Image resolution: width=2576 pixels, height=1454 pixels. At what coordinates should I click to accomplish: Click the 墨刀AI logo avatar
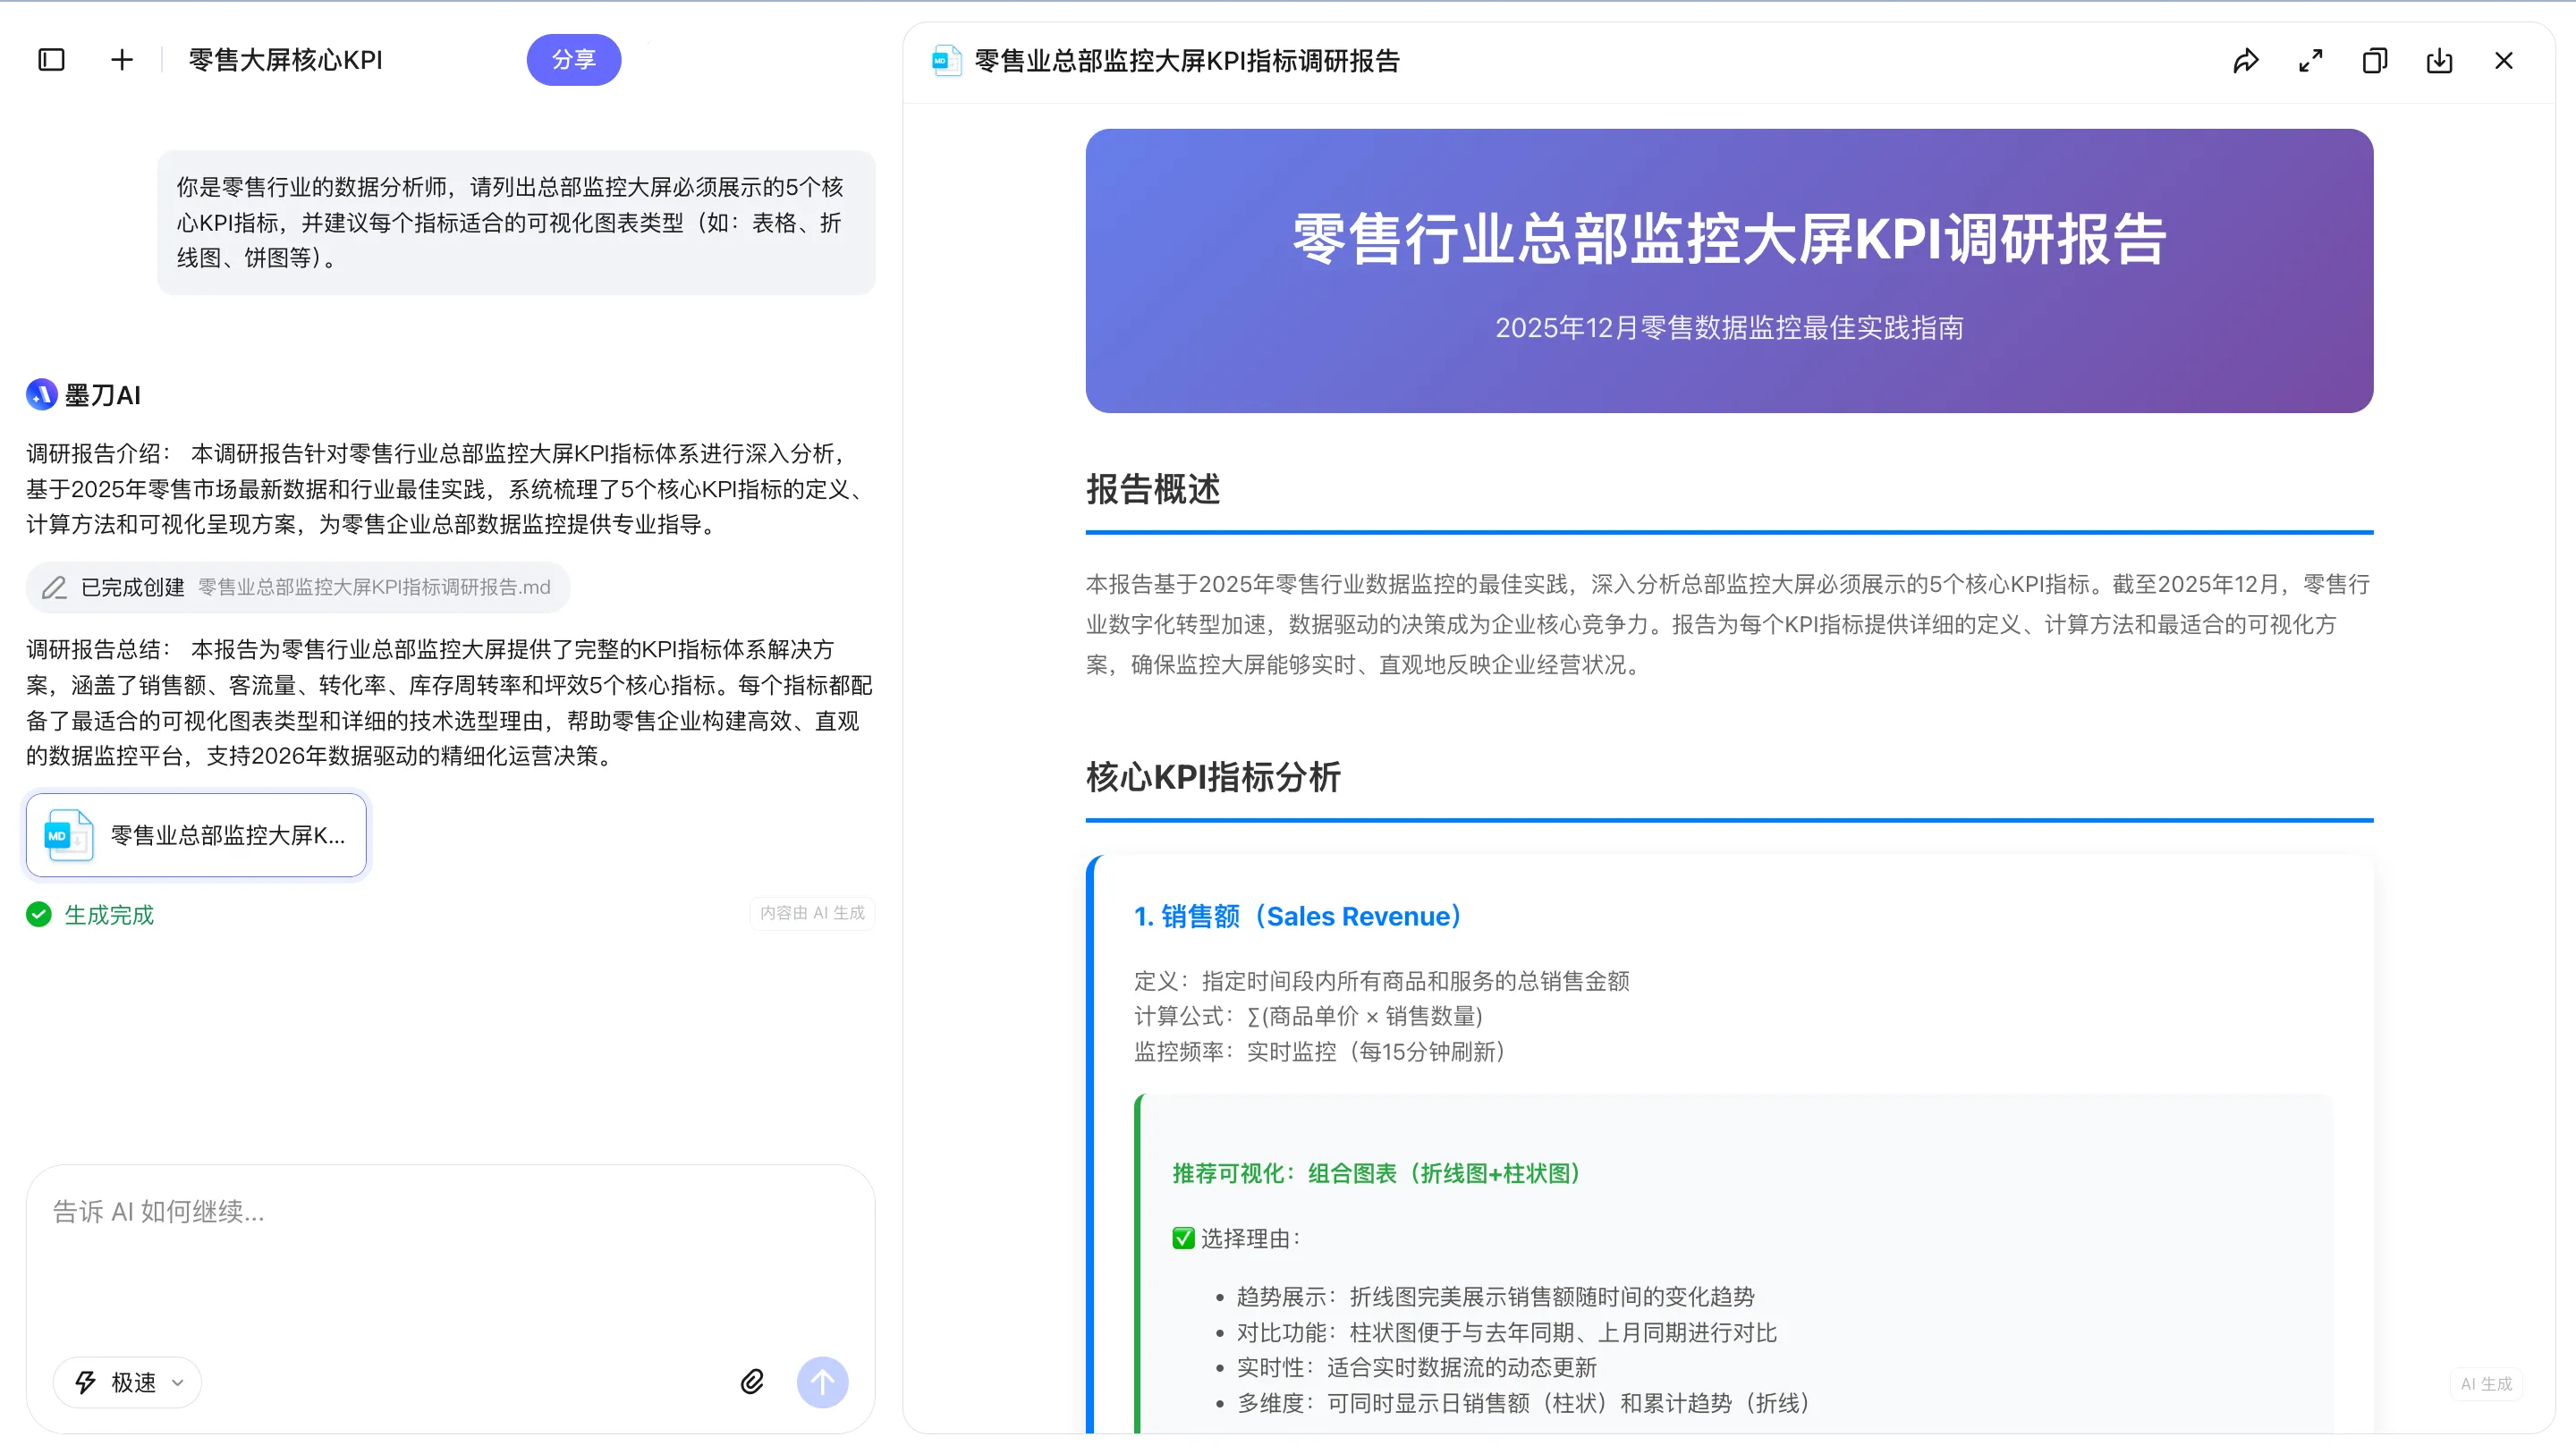(x=41, y=394)
